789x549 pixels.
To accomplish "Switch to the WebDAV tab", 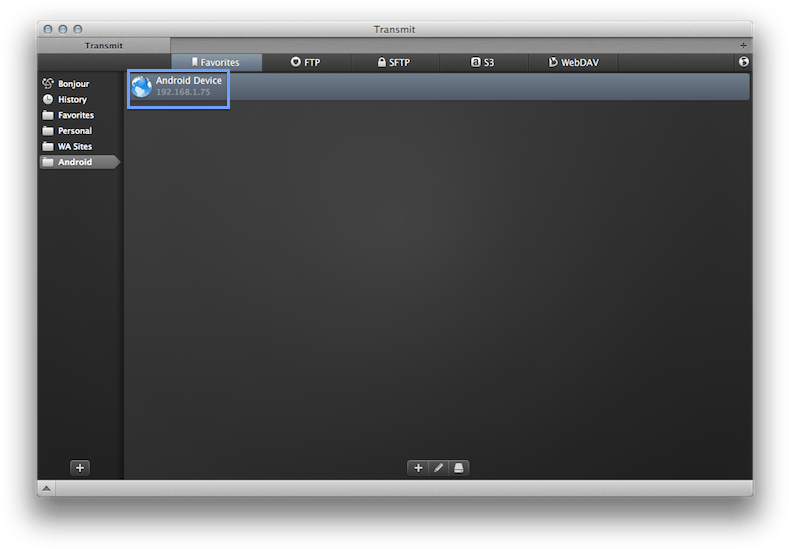I will [x=573, y=62].
